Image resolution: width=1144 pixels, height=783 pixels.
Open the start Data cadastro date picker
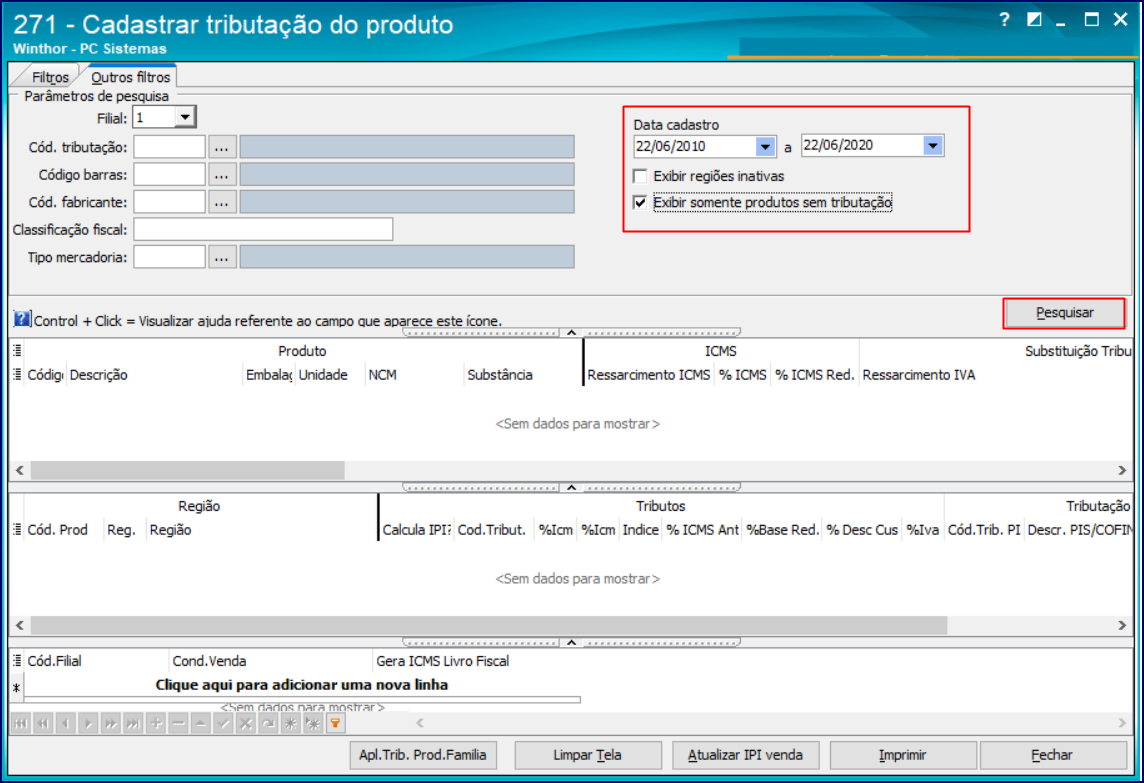(x=765, y=147)
